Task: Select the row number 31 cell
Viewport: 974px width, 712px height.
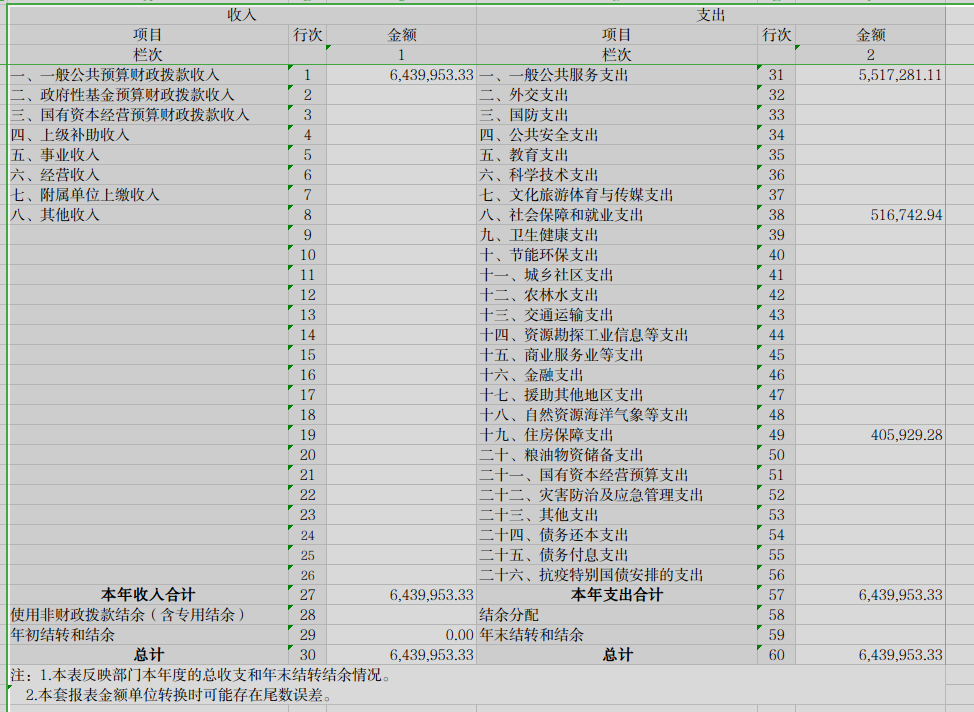Action: [x=776, y=75]
